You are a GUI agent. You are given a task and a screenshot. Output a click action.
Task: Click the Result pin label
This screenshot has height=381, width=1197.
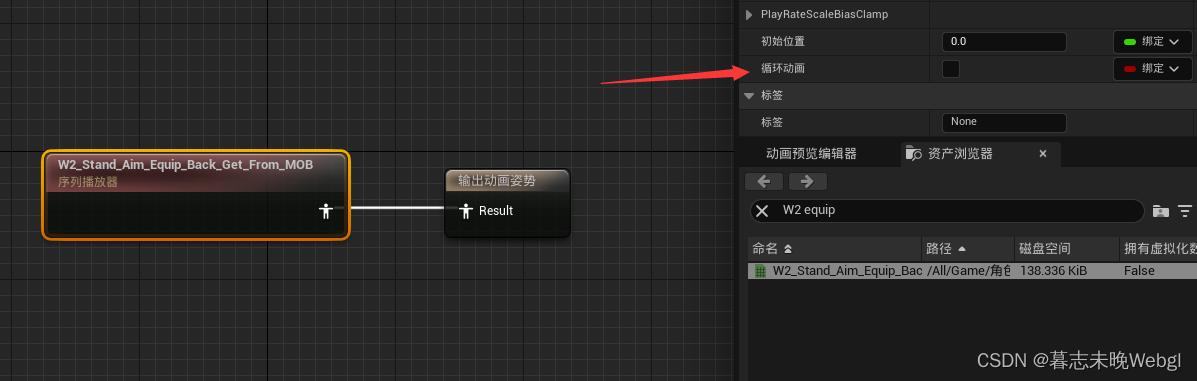(495, 211)
